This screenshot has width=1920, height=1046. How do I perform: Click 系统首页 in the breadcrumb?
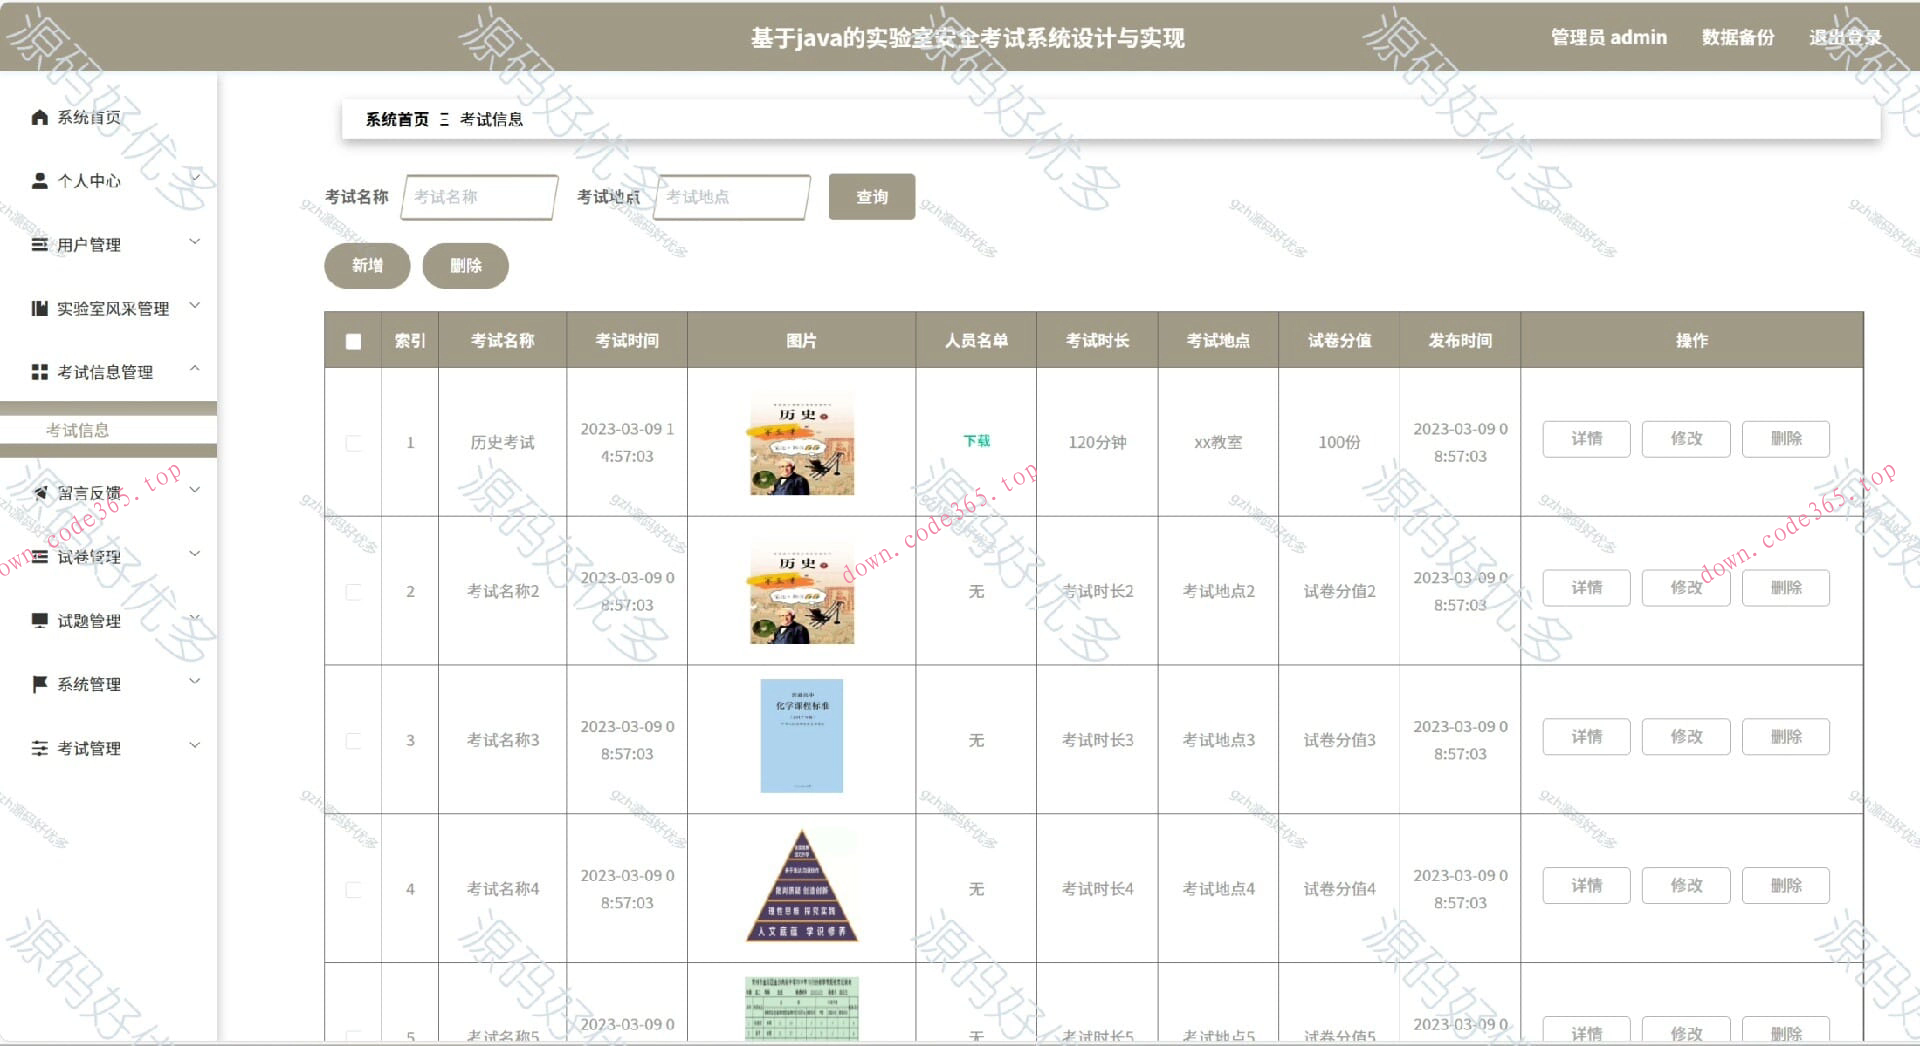click(397, 120)
